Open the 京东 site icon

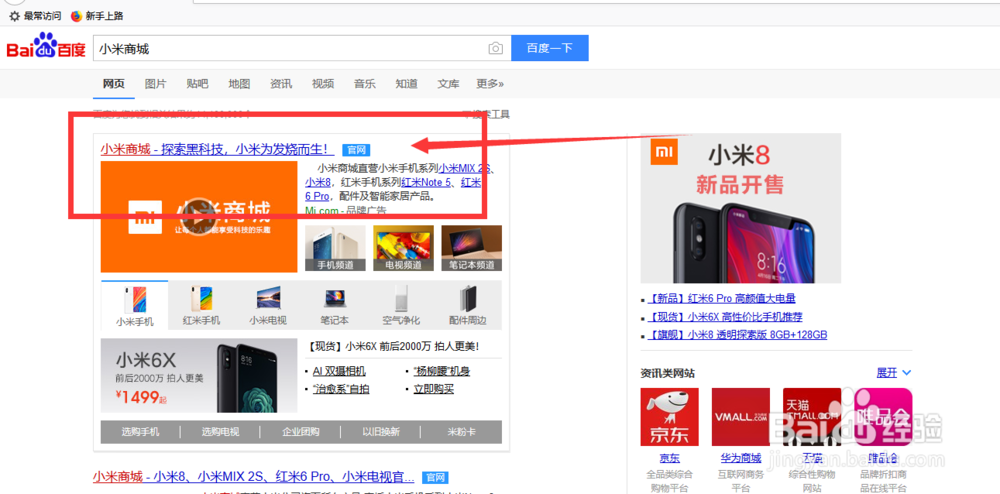[670, 417]
